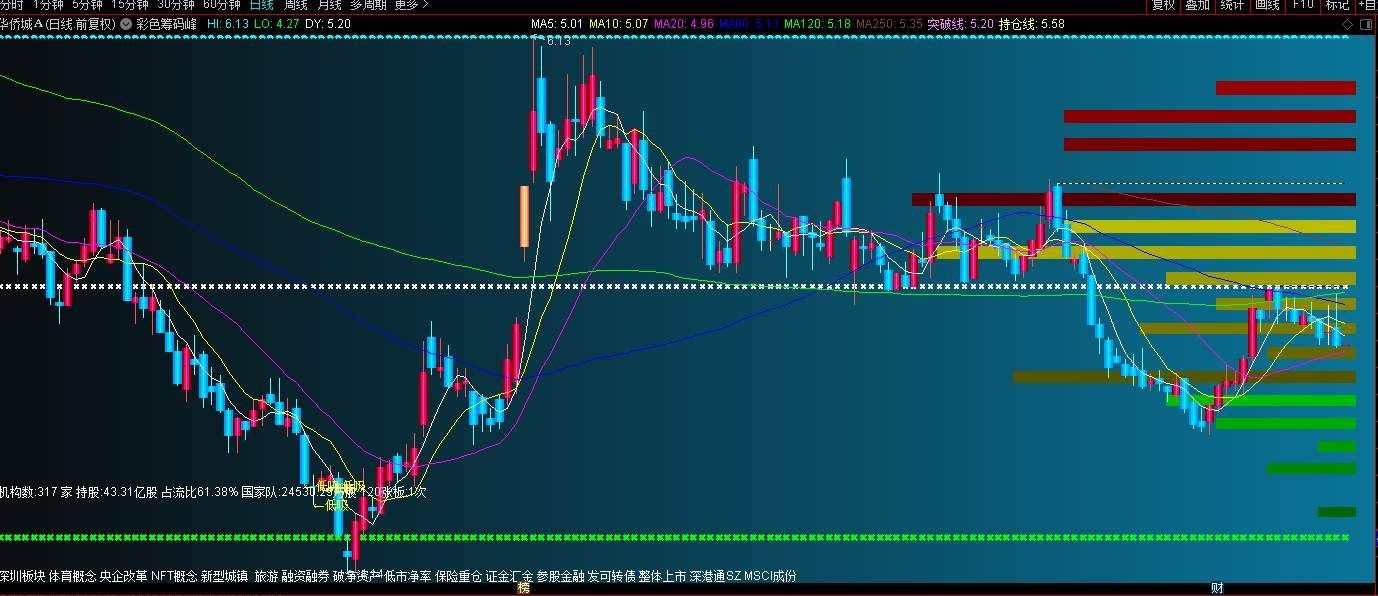This screenshot has height=596, width=1378.
Task: Click the diamond icon at top right
Action: tap(1346, 23)
